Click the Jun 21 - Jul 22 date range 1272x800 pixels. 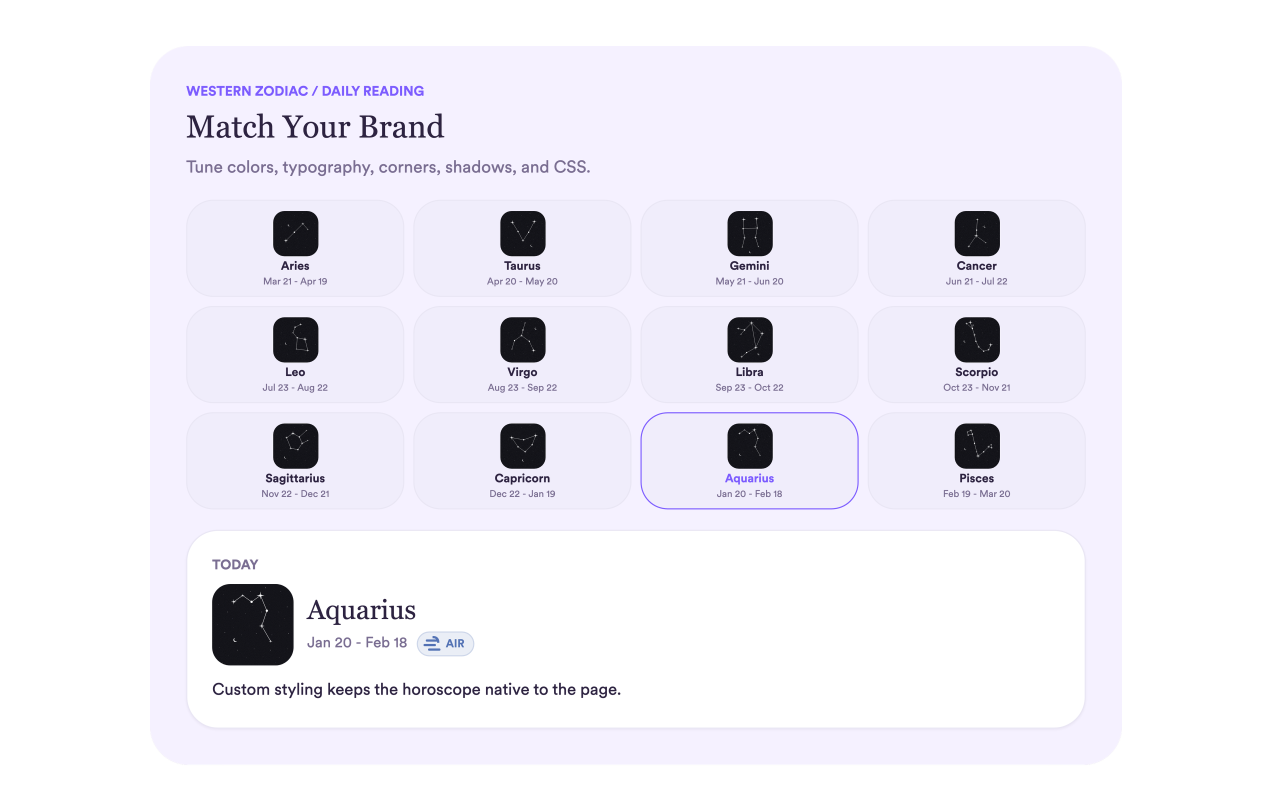[x=976, y=282]
